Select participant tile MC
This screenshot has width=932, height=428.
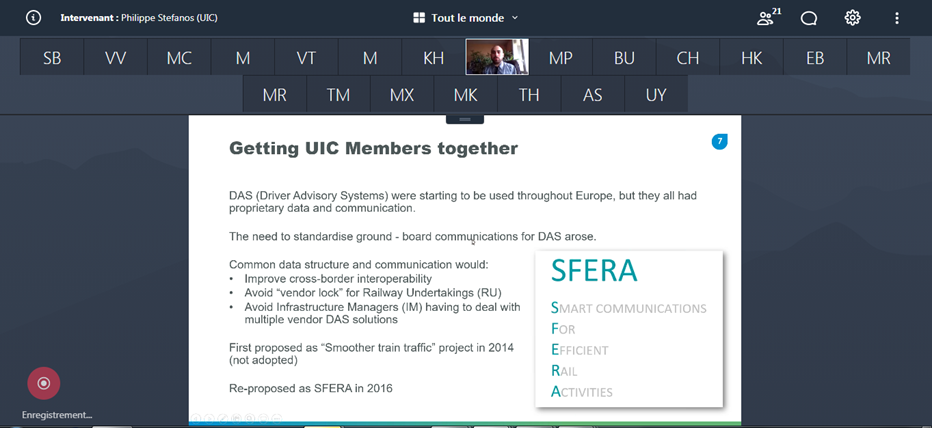179,58
